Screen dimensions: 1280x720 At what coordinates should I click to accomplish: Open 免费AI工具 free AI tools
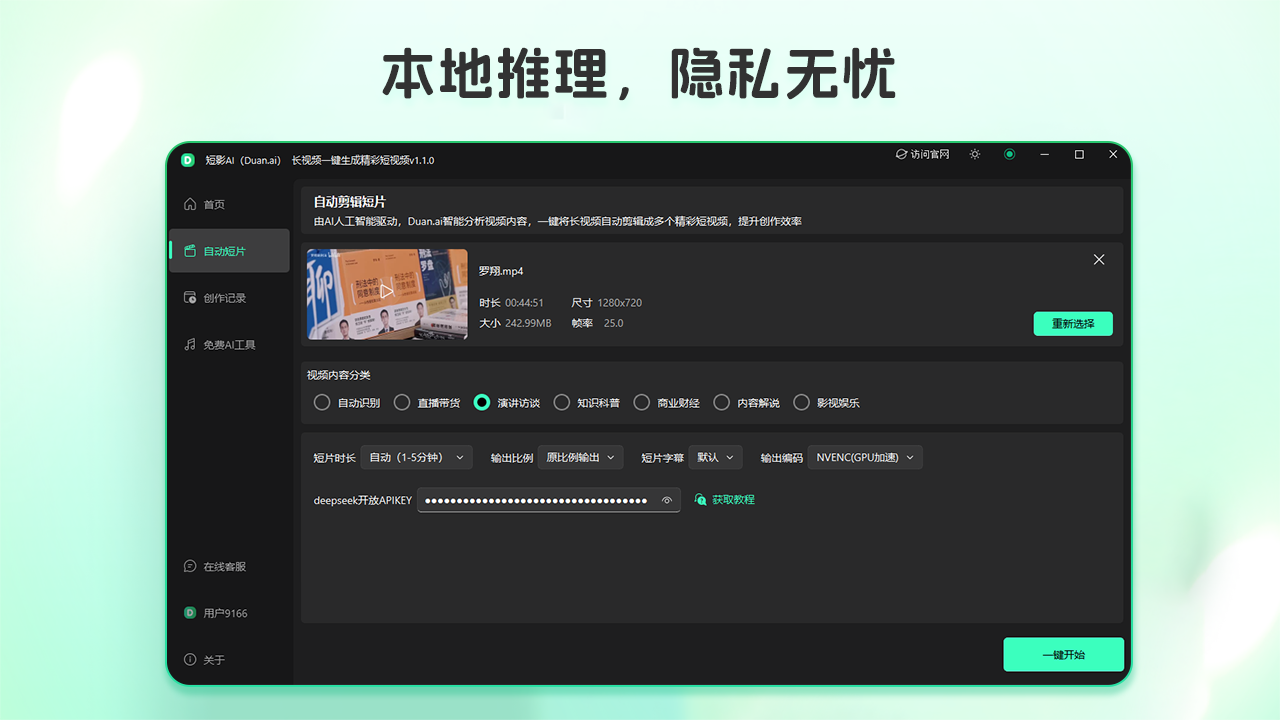pyautogui.click(x=228, y=344)
